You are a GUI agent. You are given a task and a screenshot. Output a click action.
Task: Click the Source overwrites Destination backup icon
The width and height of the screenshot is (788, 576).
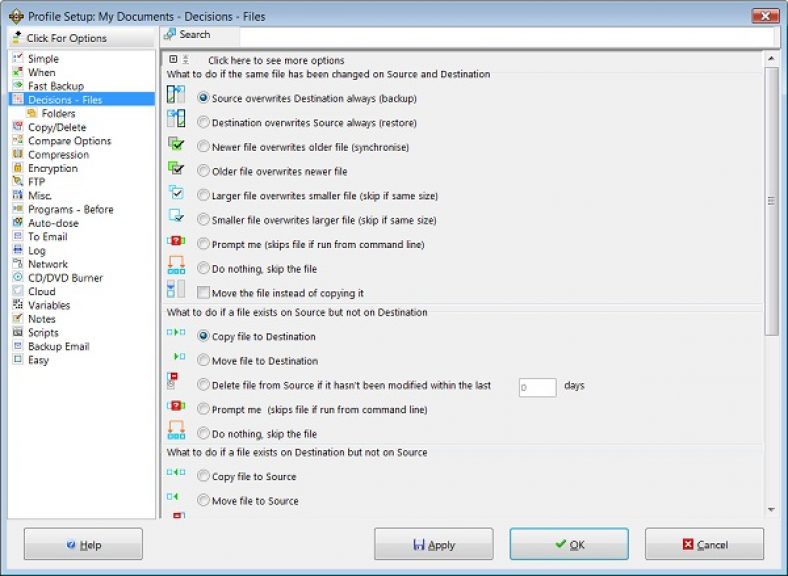pyautogui.click(x=176, y=94)
